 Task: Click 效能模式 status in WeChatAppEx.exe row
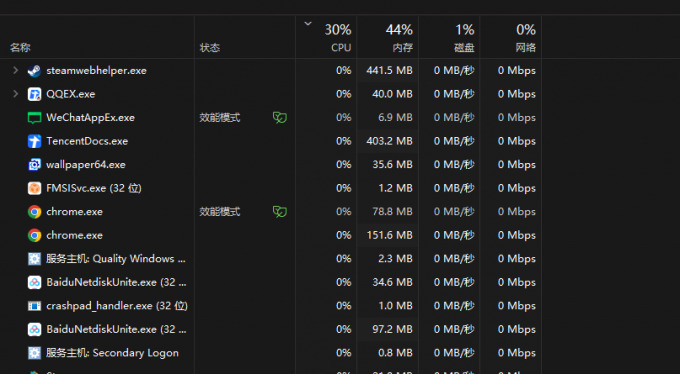[219, 118]
